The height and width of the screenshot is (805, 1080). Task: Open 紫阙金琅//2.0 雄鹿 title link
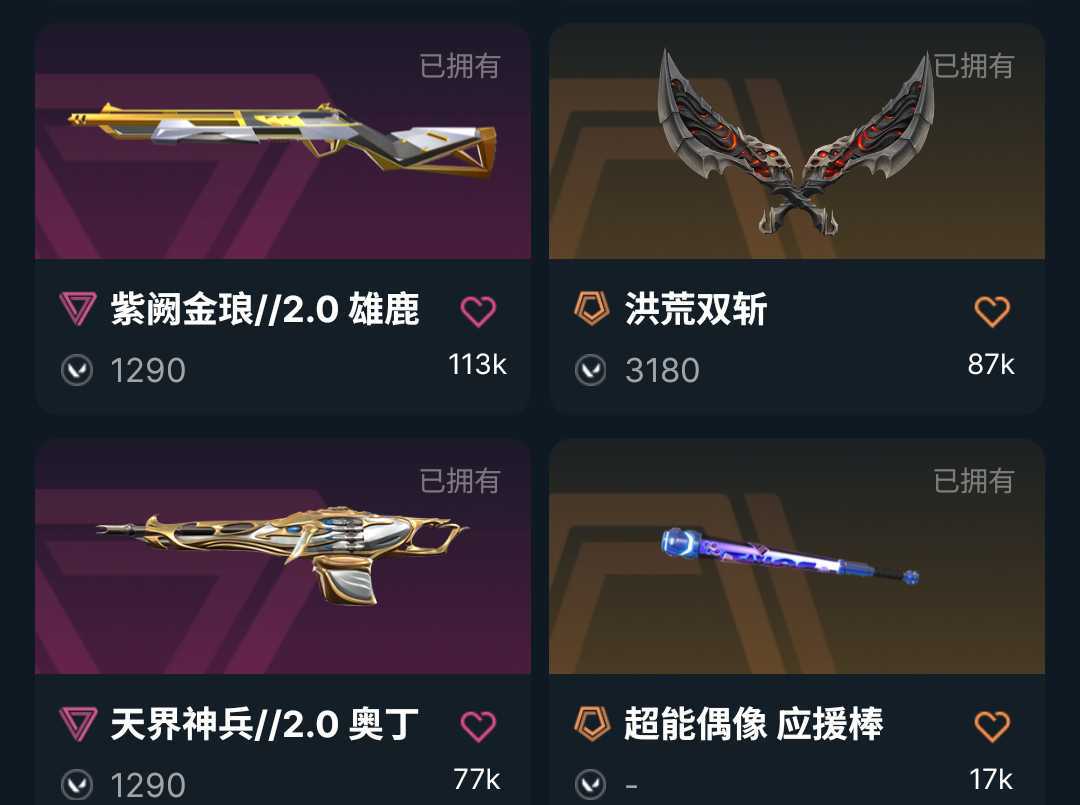point(265,309)
